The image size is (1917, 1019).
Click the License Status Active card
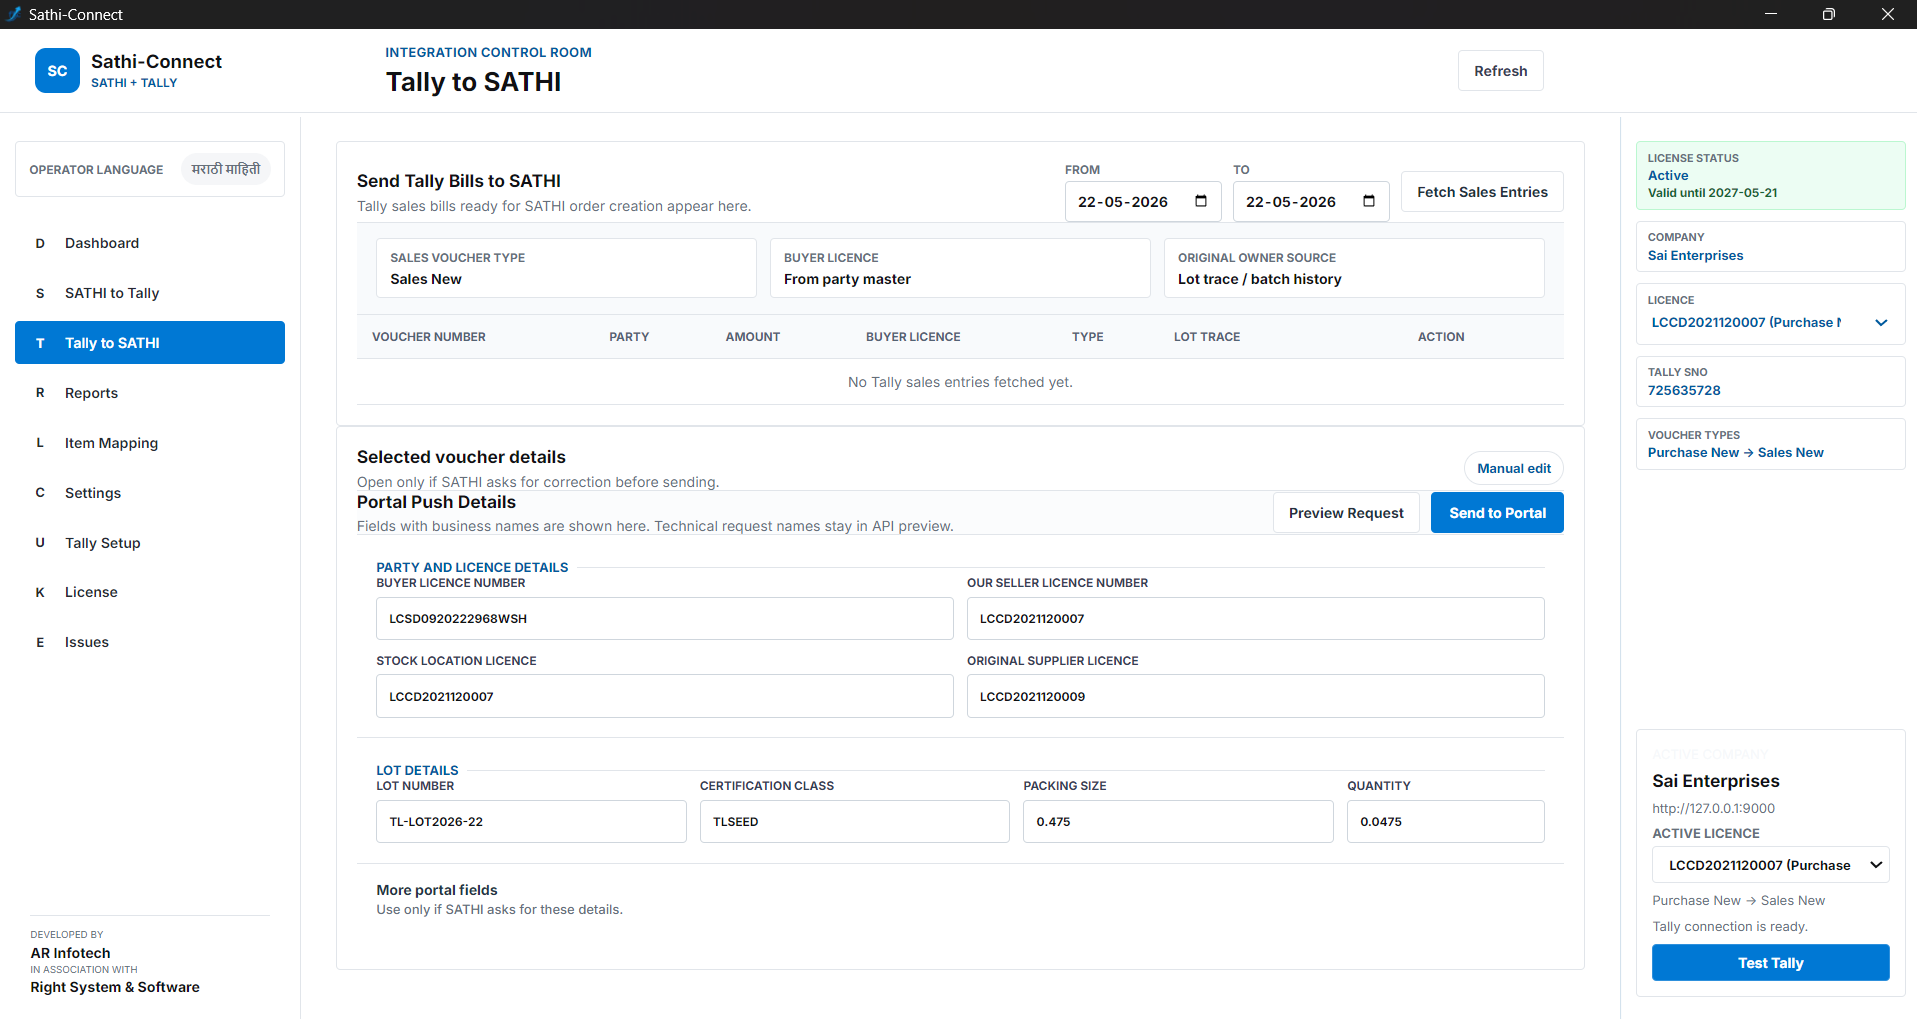pos(1770,175)
